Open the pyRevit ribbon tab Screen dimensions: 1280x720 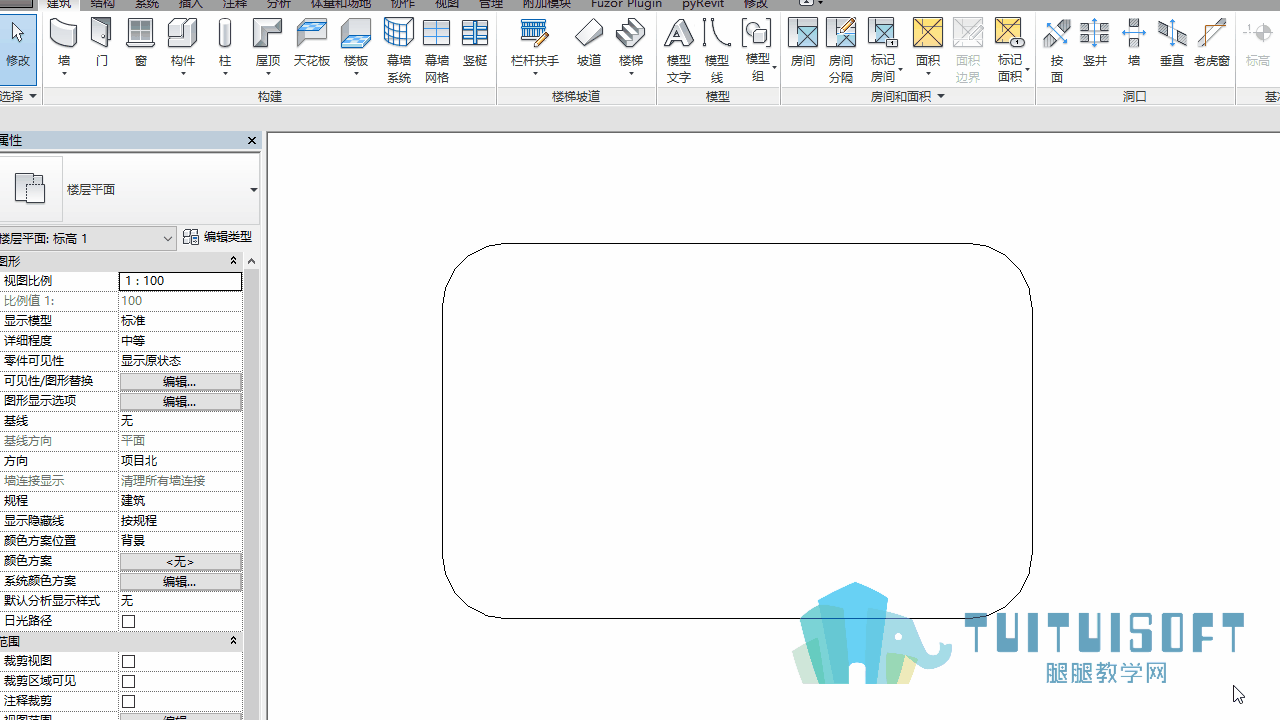(703, 4)
